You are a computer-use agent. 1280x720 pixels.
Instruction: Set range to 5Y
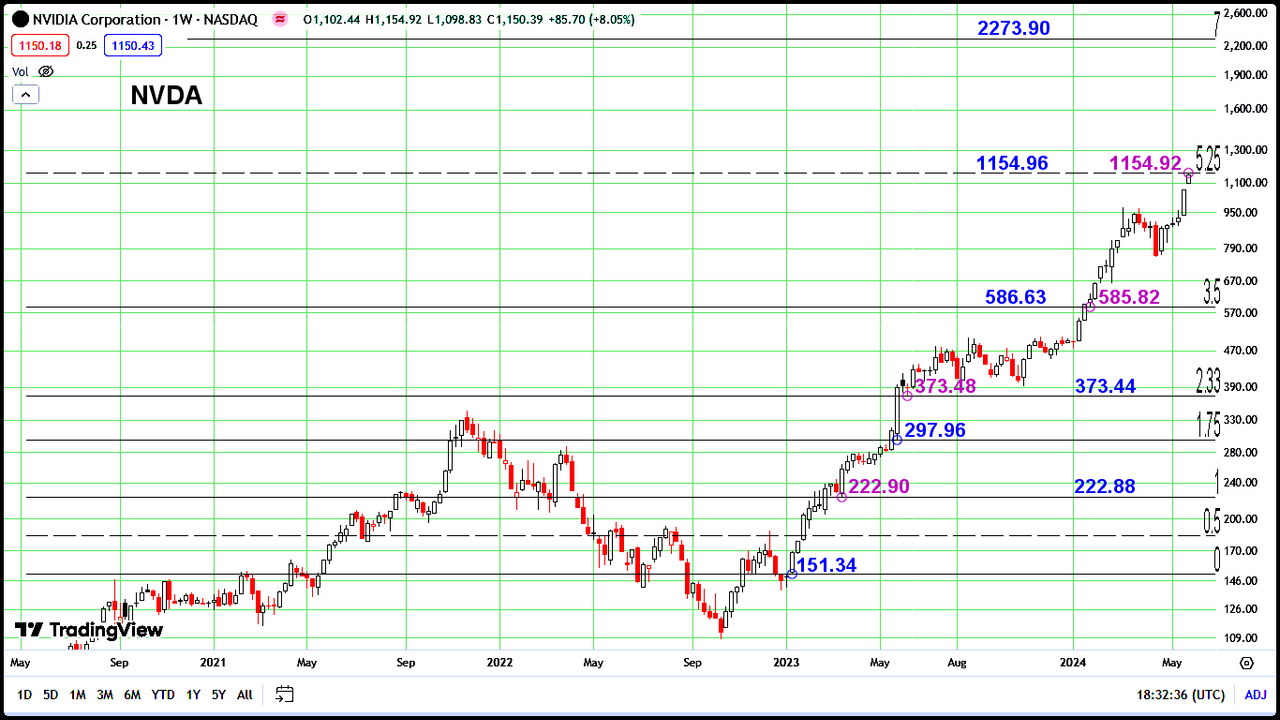[218, 694]
